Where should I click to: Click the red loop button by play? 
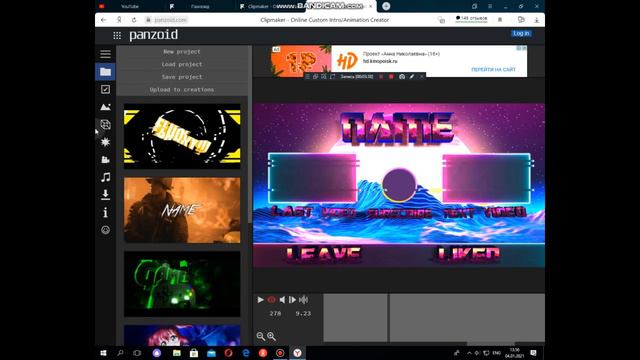(x=271, y=300)
